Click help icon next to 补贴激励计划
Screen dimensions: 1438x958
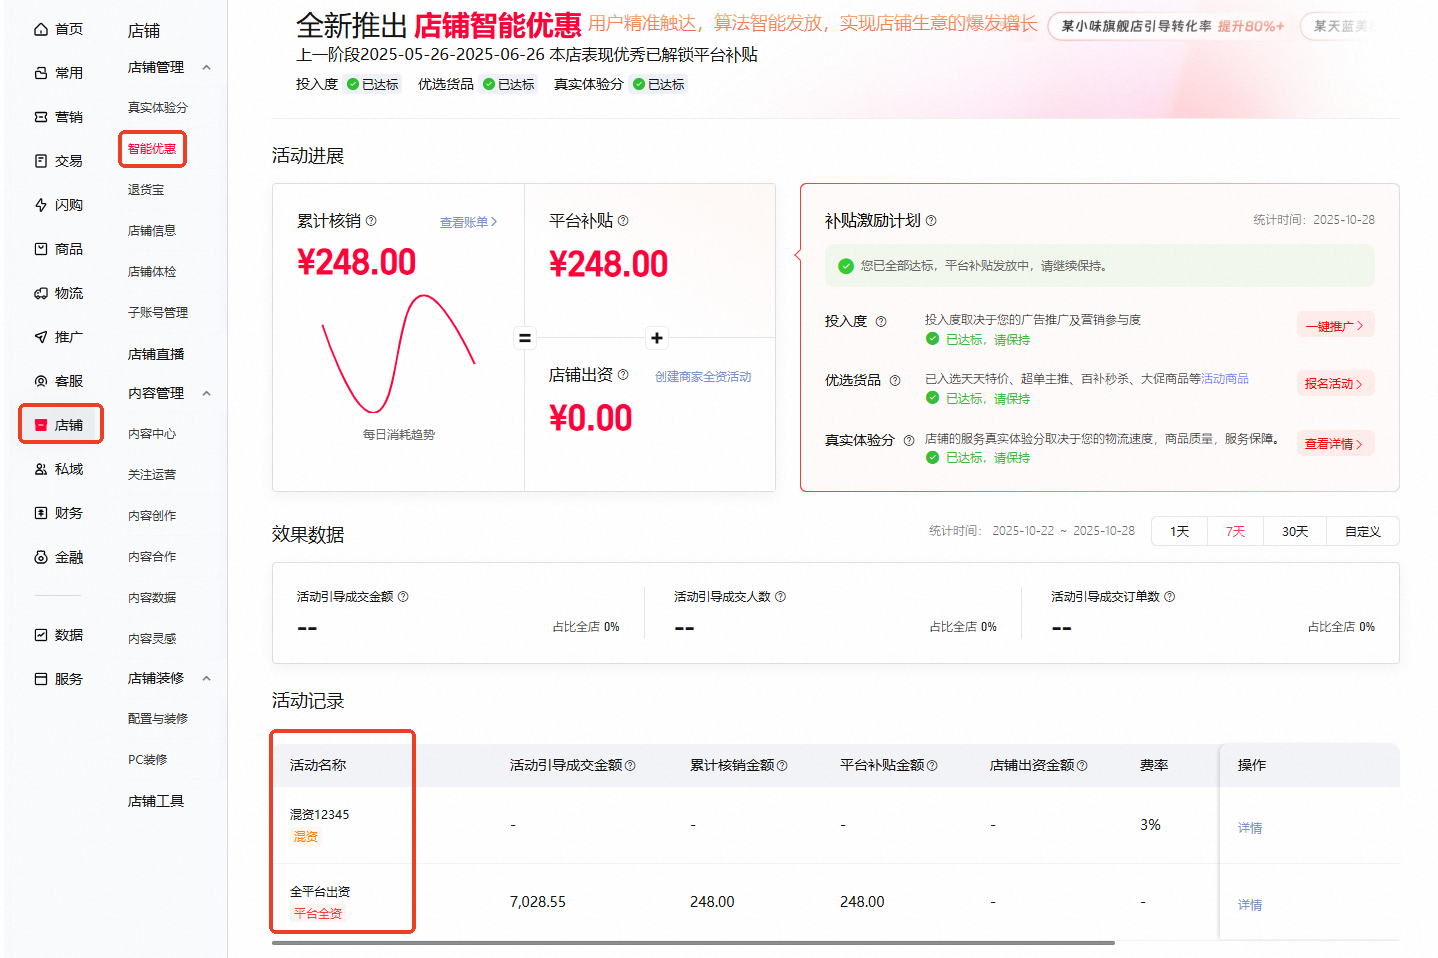point(931,221)
